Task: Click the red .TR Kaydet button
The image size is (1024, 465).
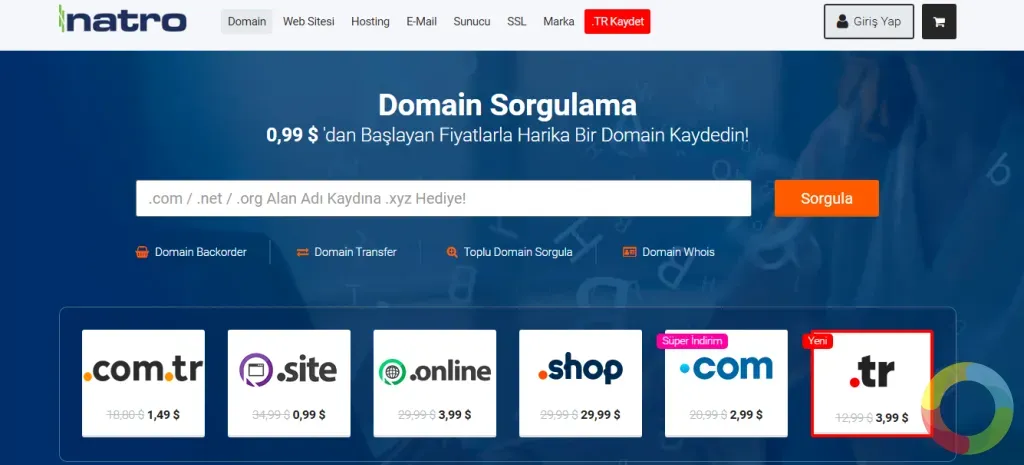Action: point(617,22)
